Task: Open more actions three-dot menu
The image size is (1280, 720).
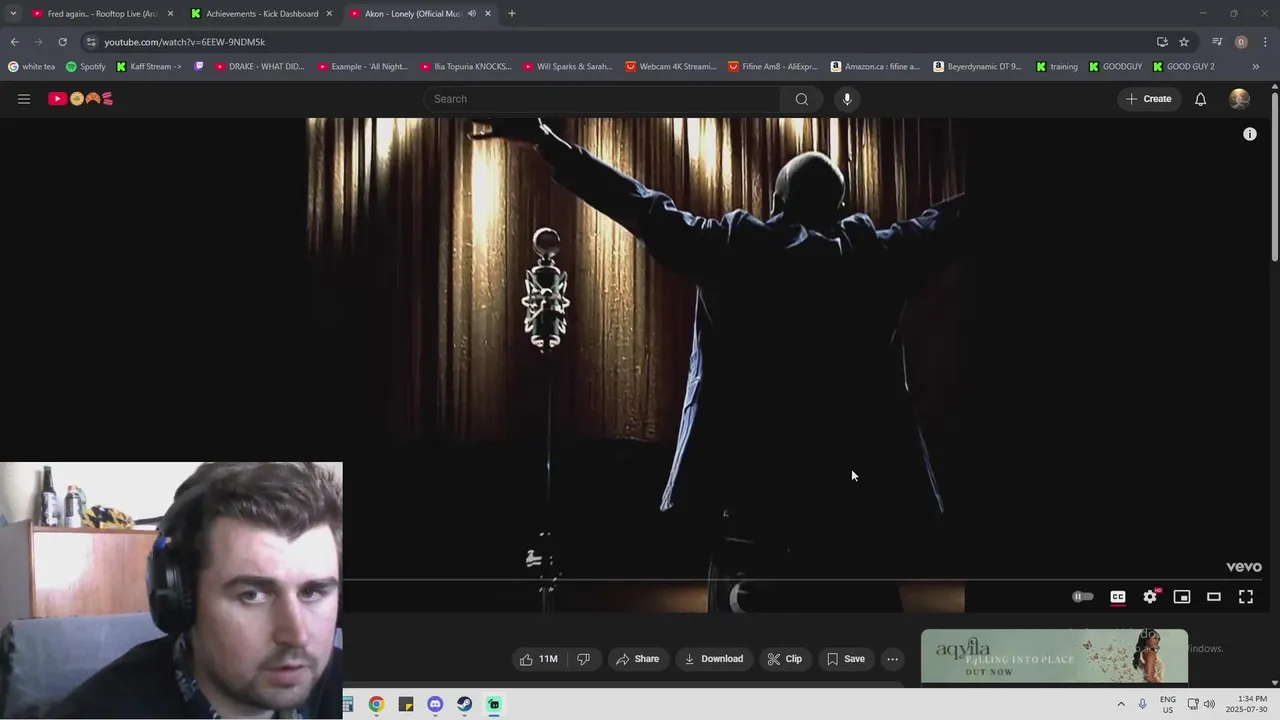Action: [893, 659]
